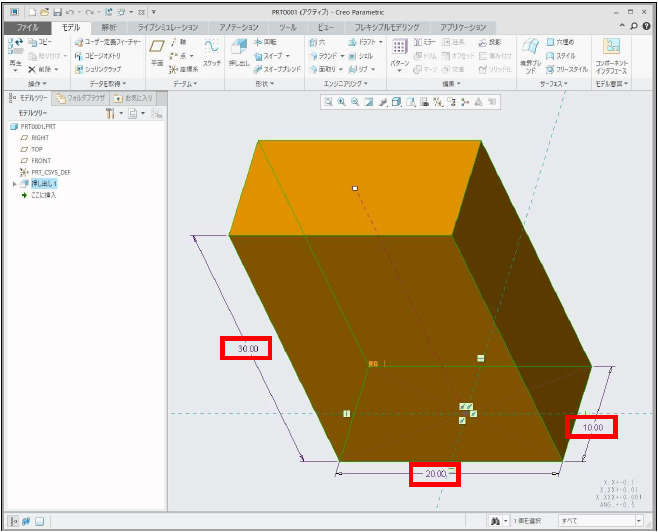The width and height of the screenshot is (658, 532).
Task: Click the Refit icon in the graphics toolbar
Action: (330, 102)
